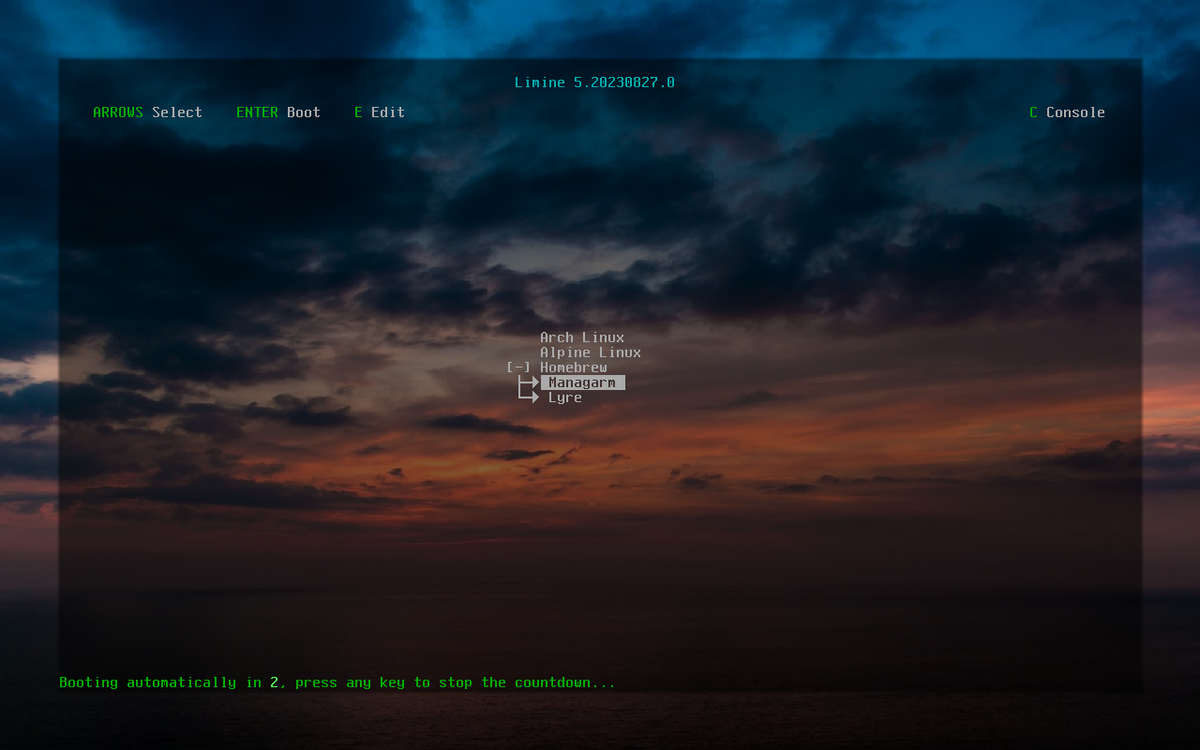Click the Limine 5.20230827.0 version title
This screenshot has width=1200, height=750.
point(595,82)
